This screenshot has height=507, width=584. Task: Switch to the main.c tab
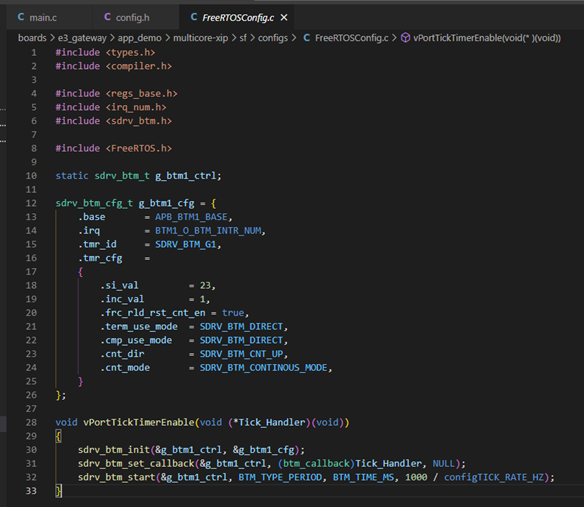(43, 18)
